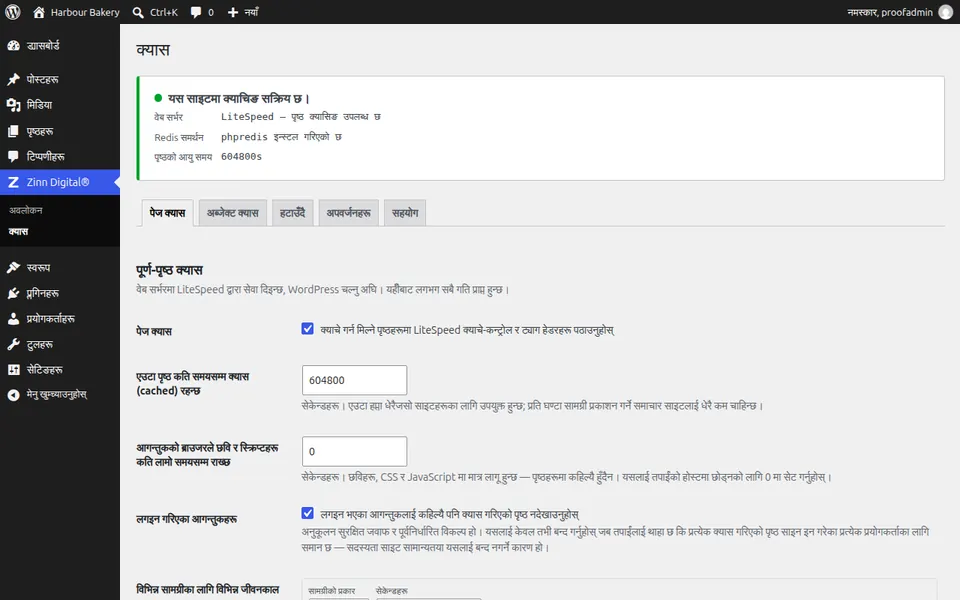Switch to the पेज क्यास tab

point(167,213)
